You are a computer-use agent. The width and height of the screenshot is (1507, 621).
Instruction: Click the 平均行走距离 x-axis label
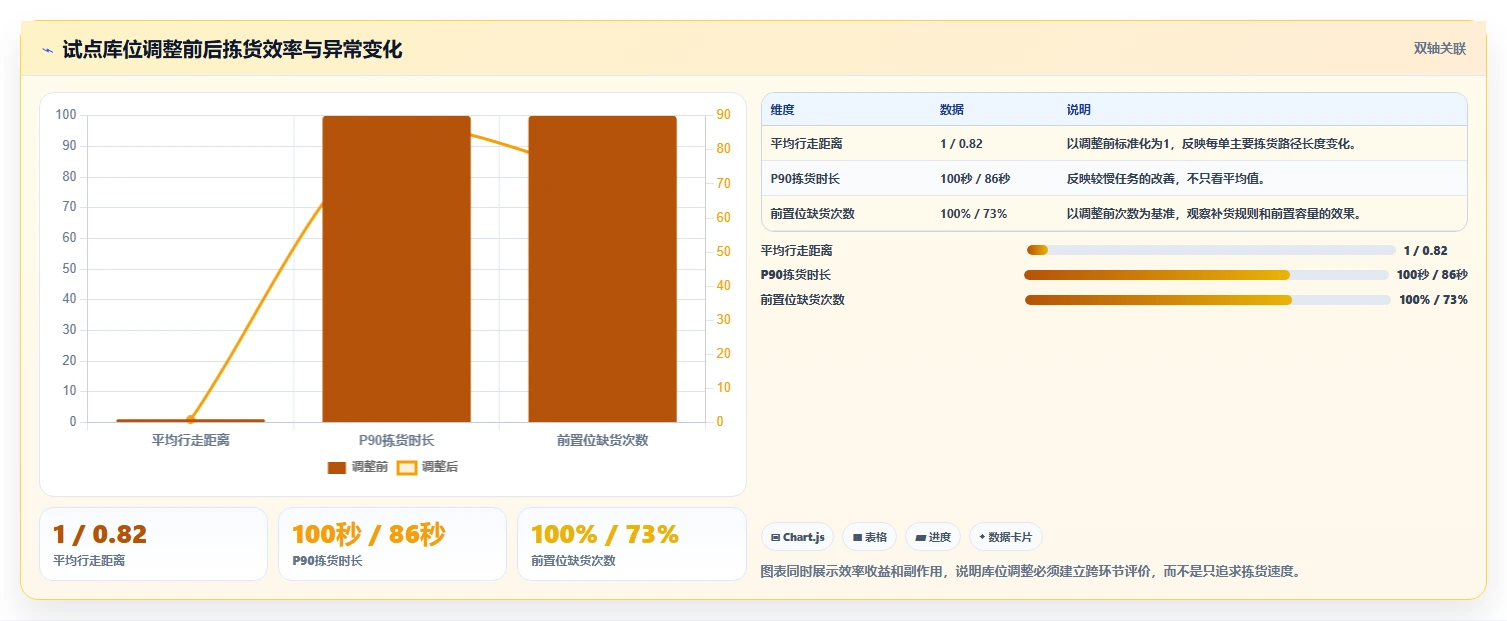(190, 440)
